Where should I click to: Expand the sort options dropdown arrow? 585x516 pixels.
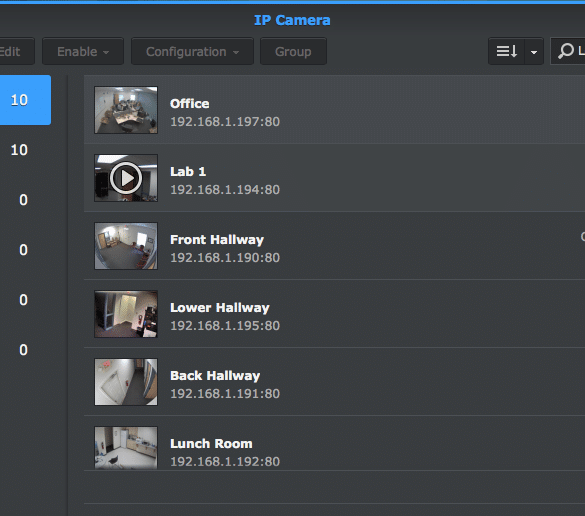[534, 51]
